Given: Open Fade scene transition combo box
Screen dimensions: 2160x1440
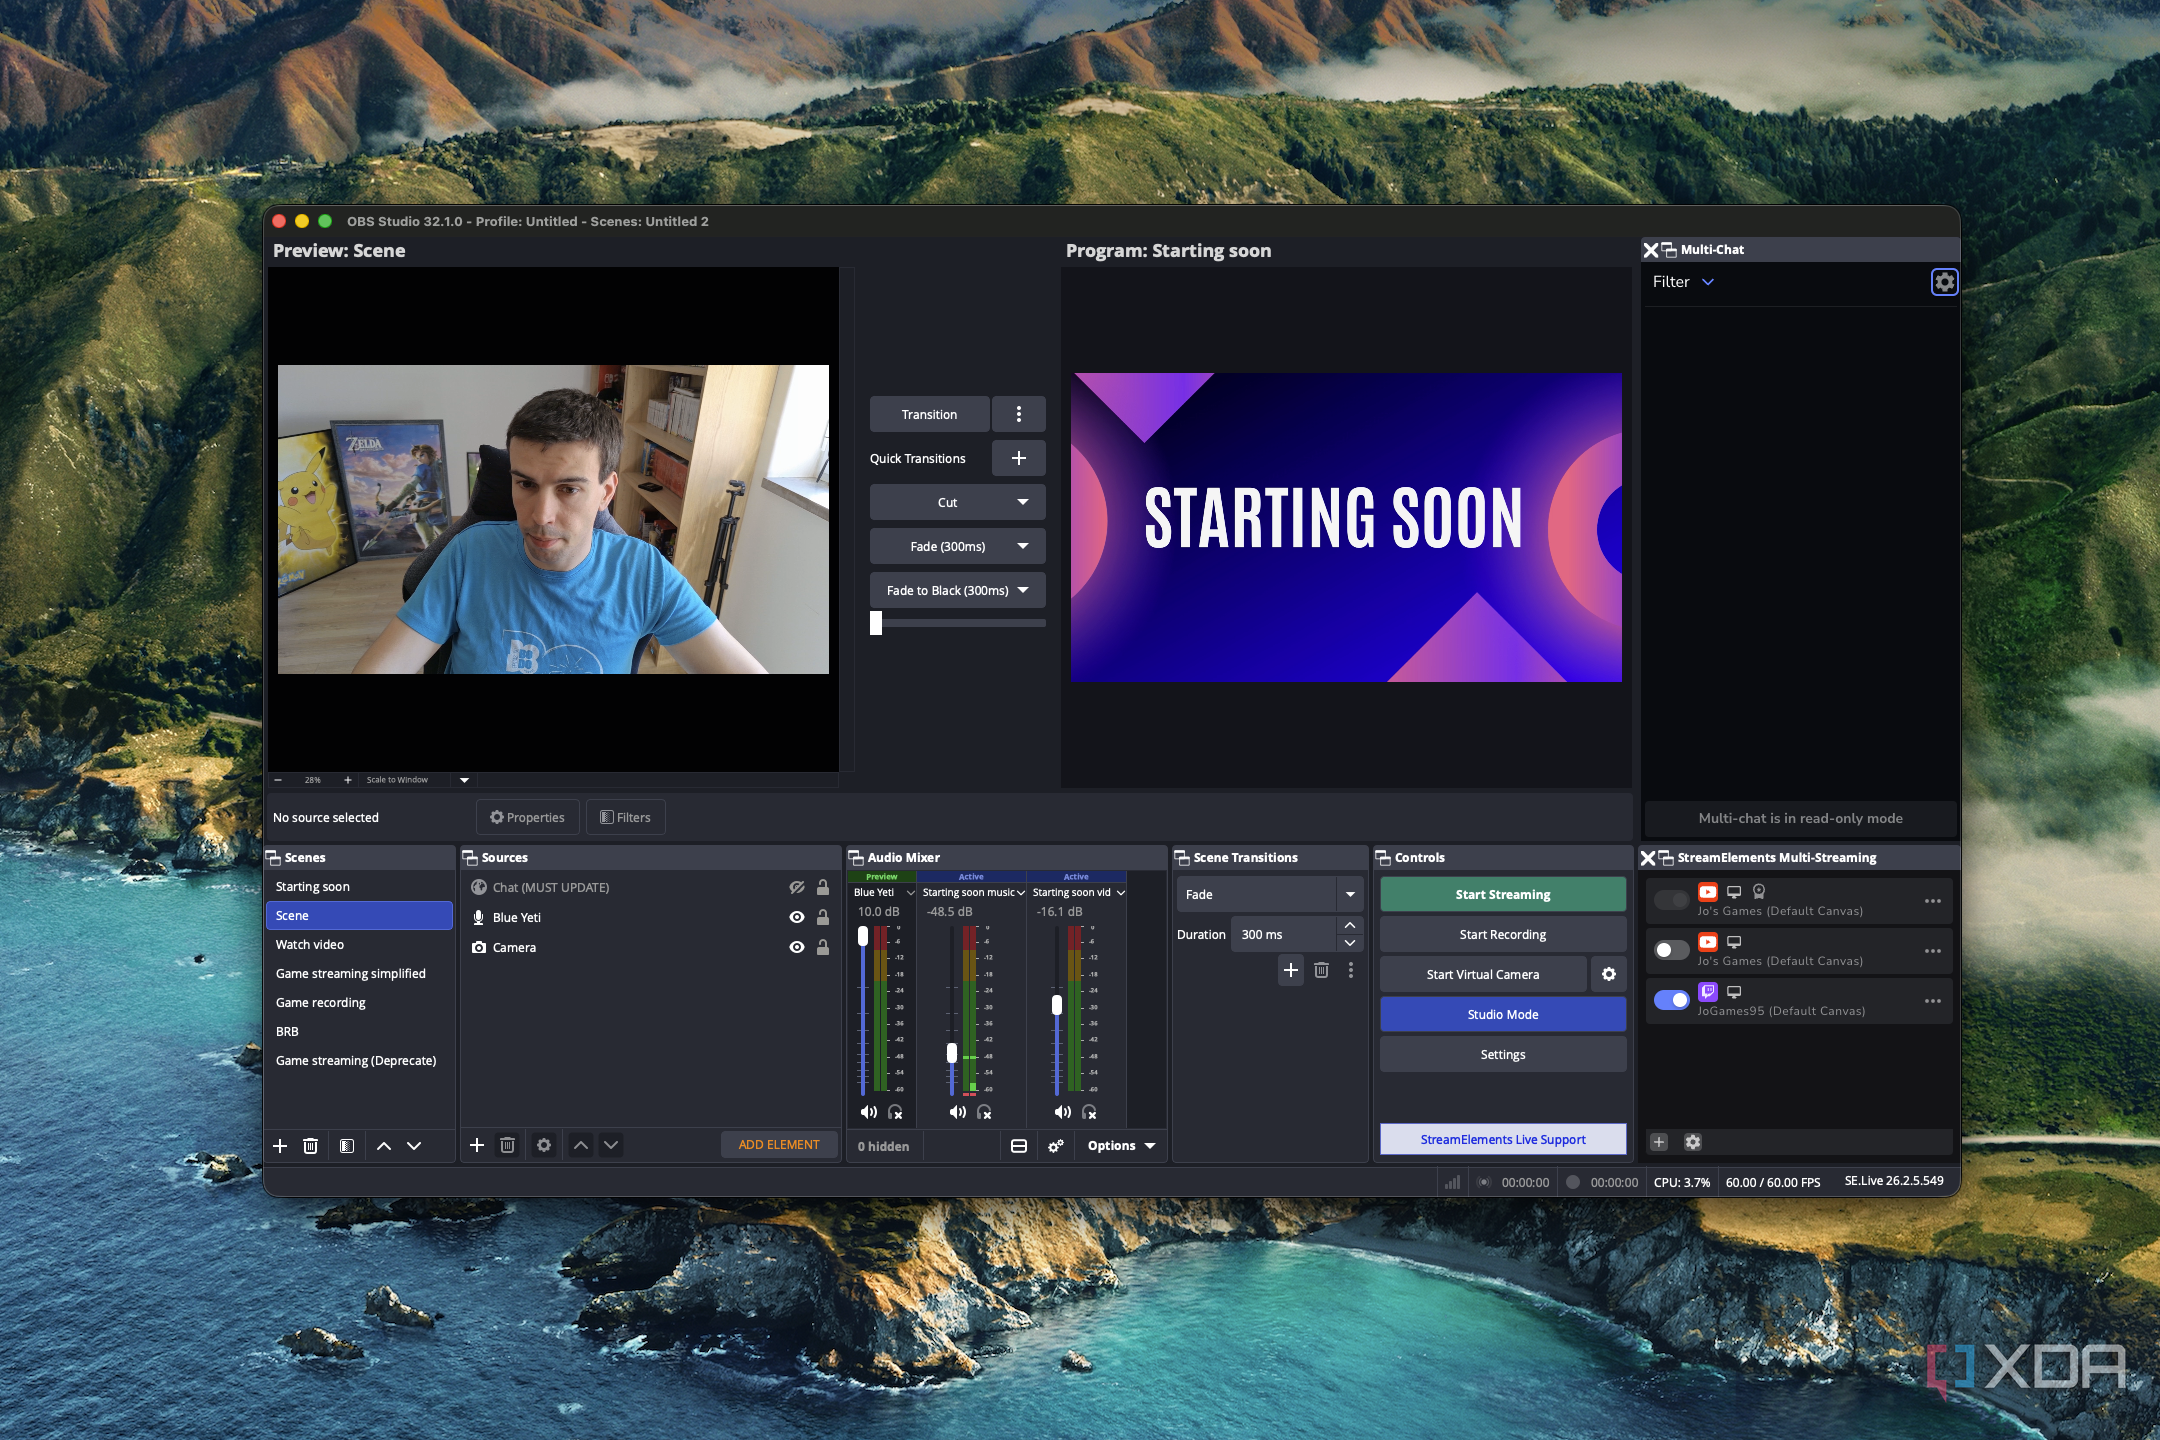Looking at the screenshot, I should coord(1270,894).
